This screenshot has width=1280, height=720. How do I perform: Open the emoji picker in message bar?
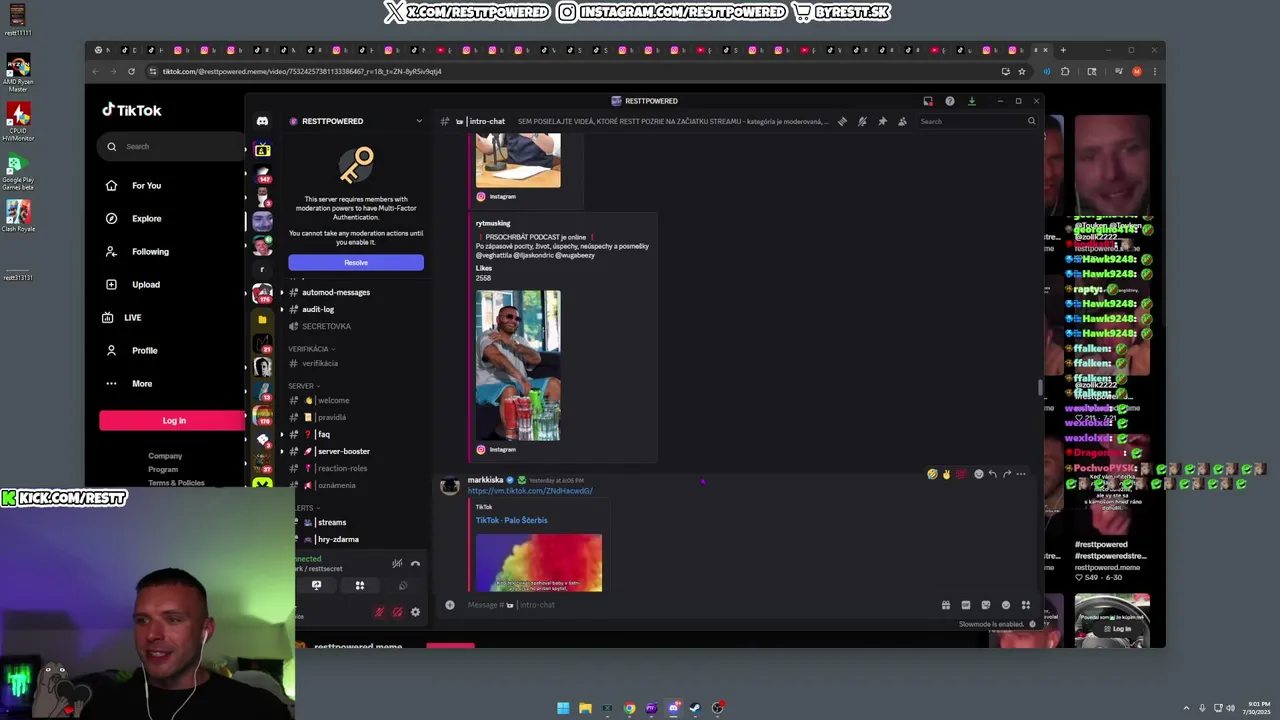click(1005, 605)
